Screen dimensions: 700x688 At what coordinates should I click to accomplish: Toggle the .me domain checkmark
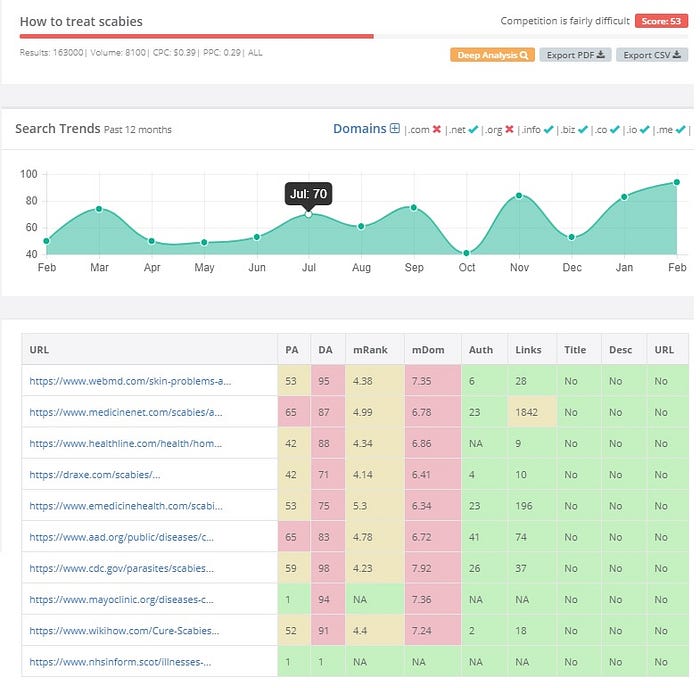pyautogui.click(x=680, y=129)
